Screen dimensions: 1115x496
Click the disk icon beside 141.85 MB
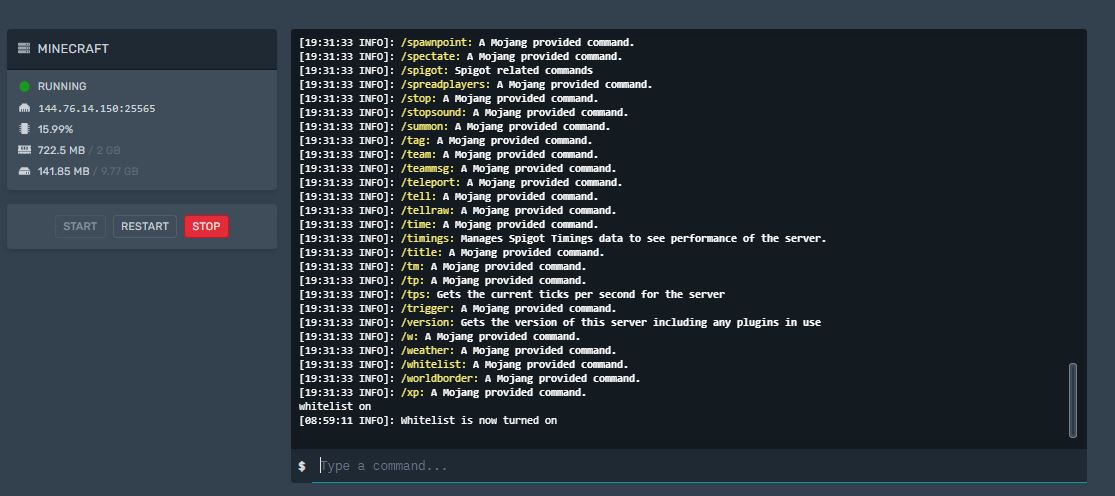[24, 171]
